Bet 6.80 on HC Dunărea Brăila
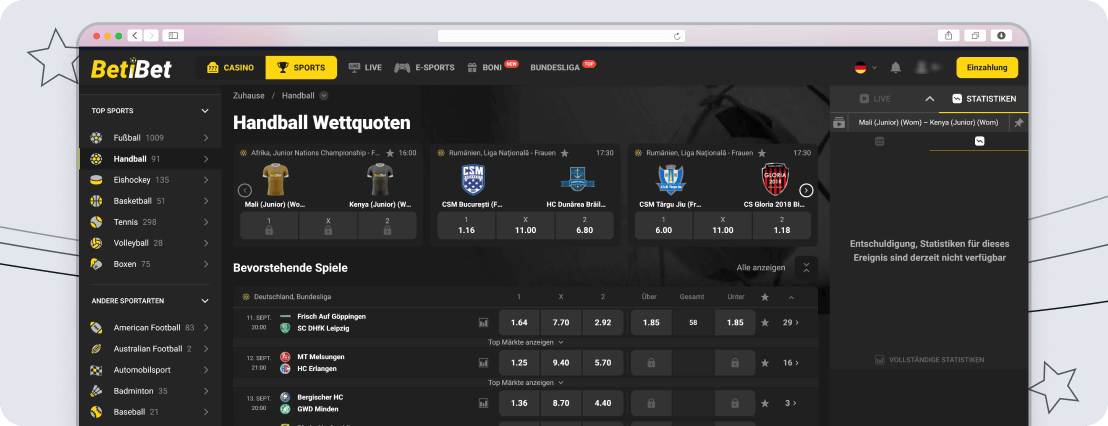The image size is (1108, 426). [584, 225]
